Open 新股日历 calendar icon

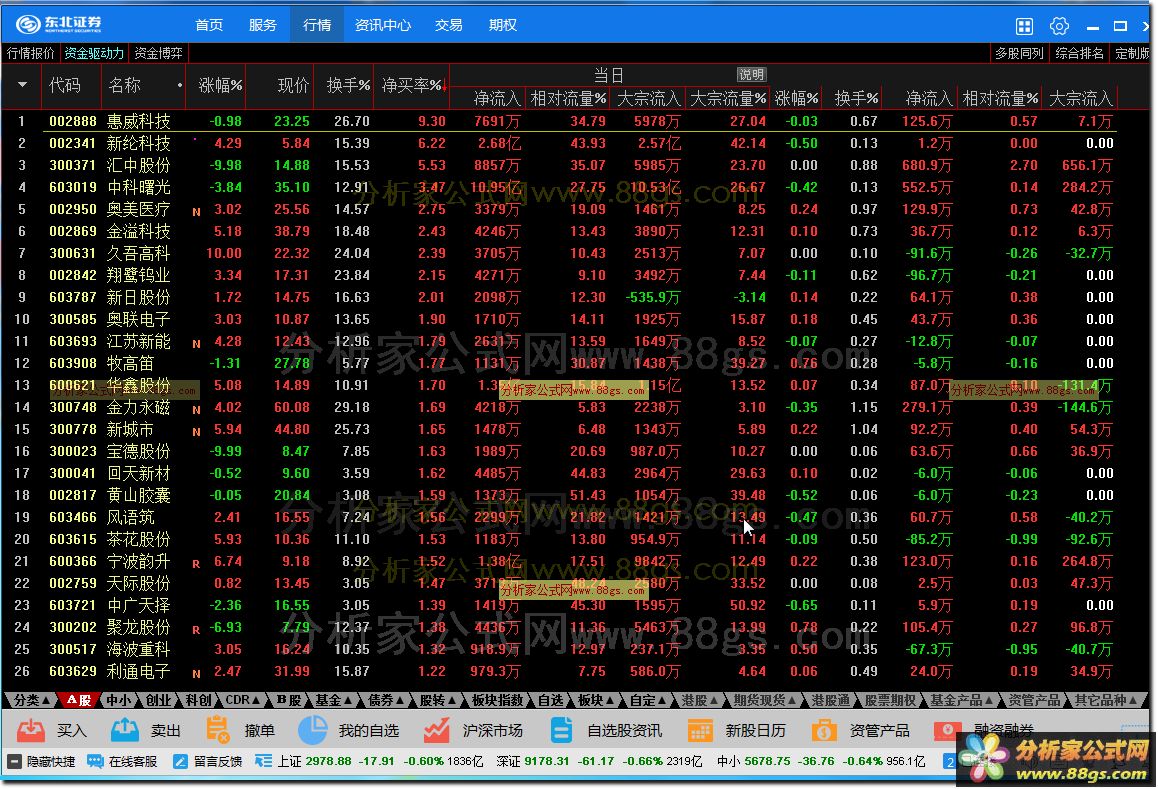[x=699, y=730]
